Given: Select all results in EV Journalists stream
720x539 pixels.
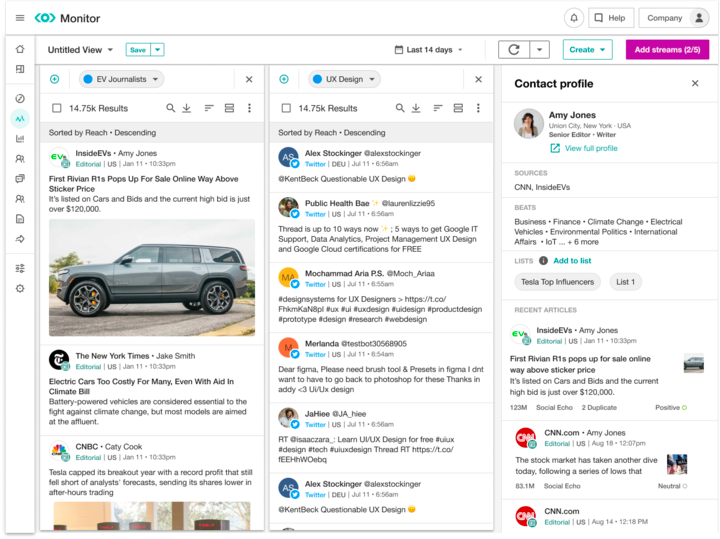Looking at the screenshot, I should tap(56, 108).
